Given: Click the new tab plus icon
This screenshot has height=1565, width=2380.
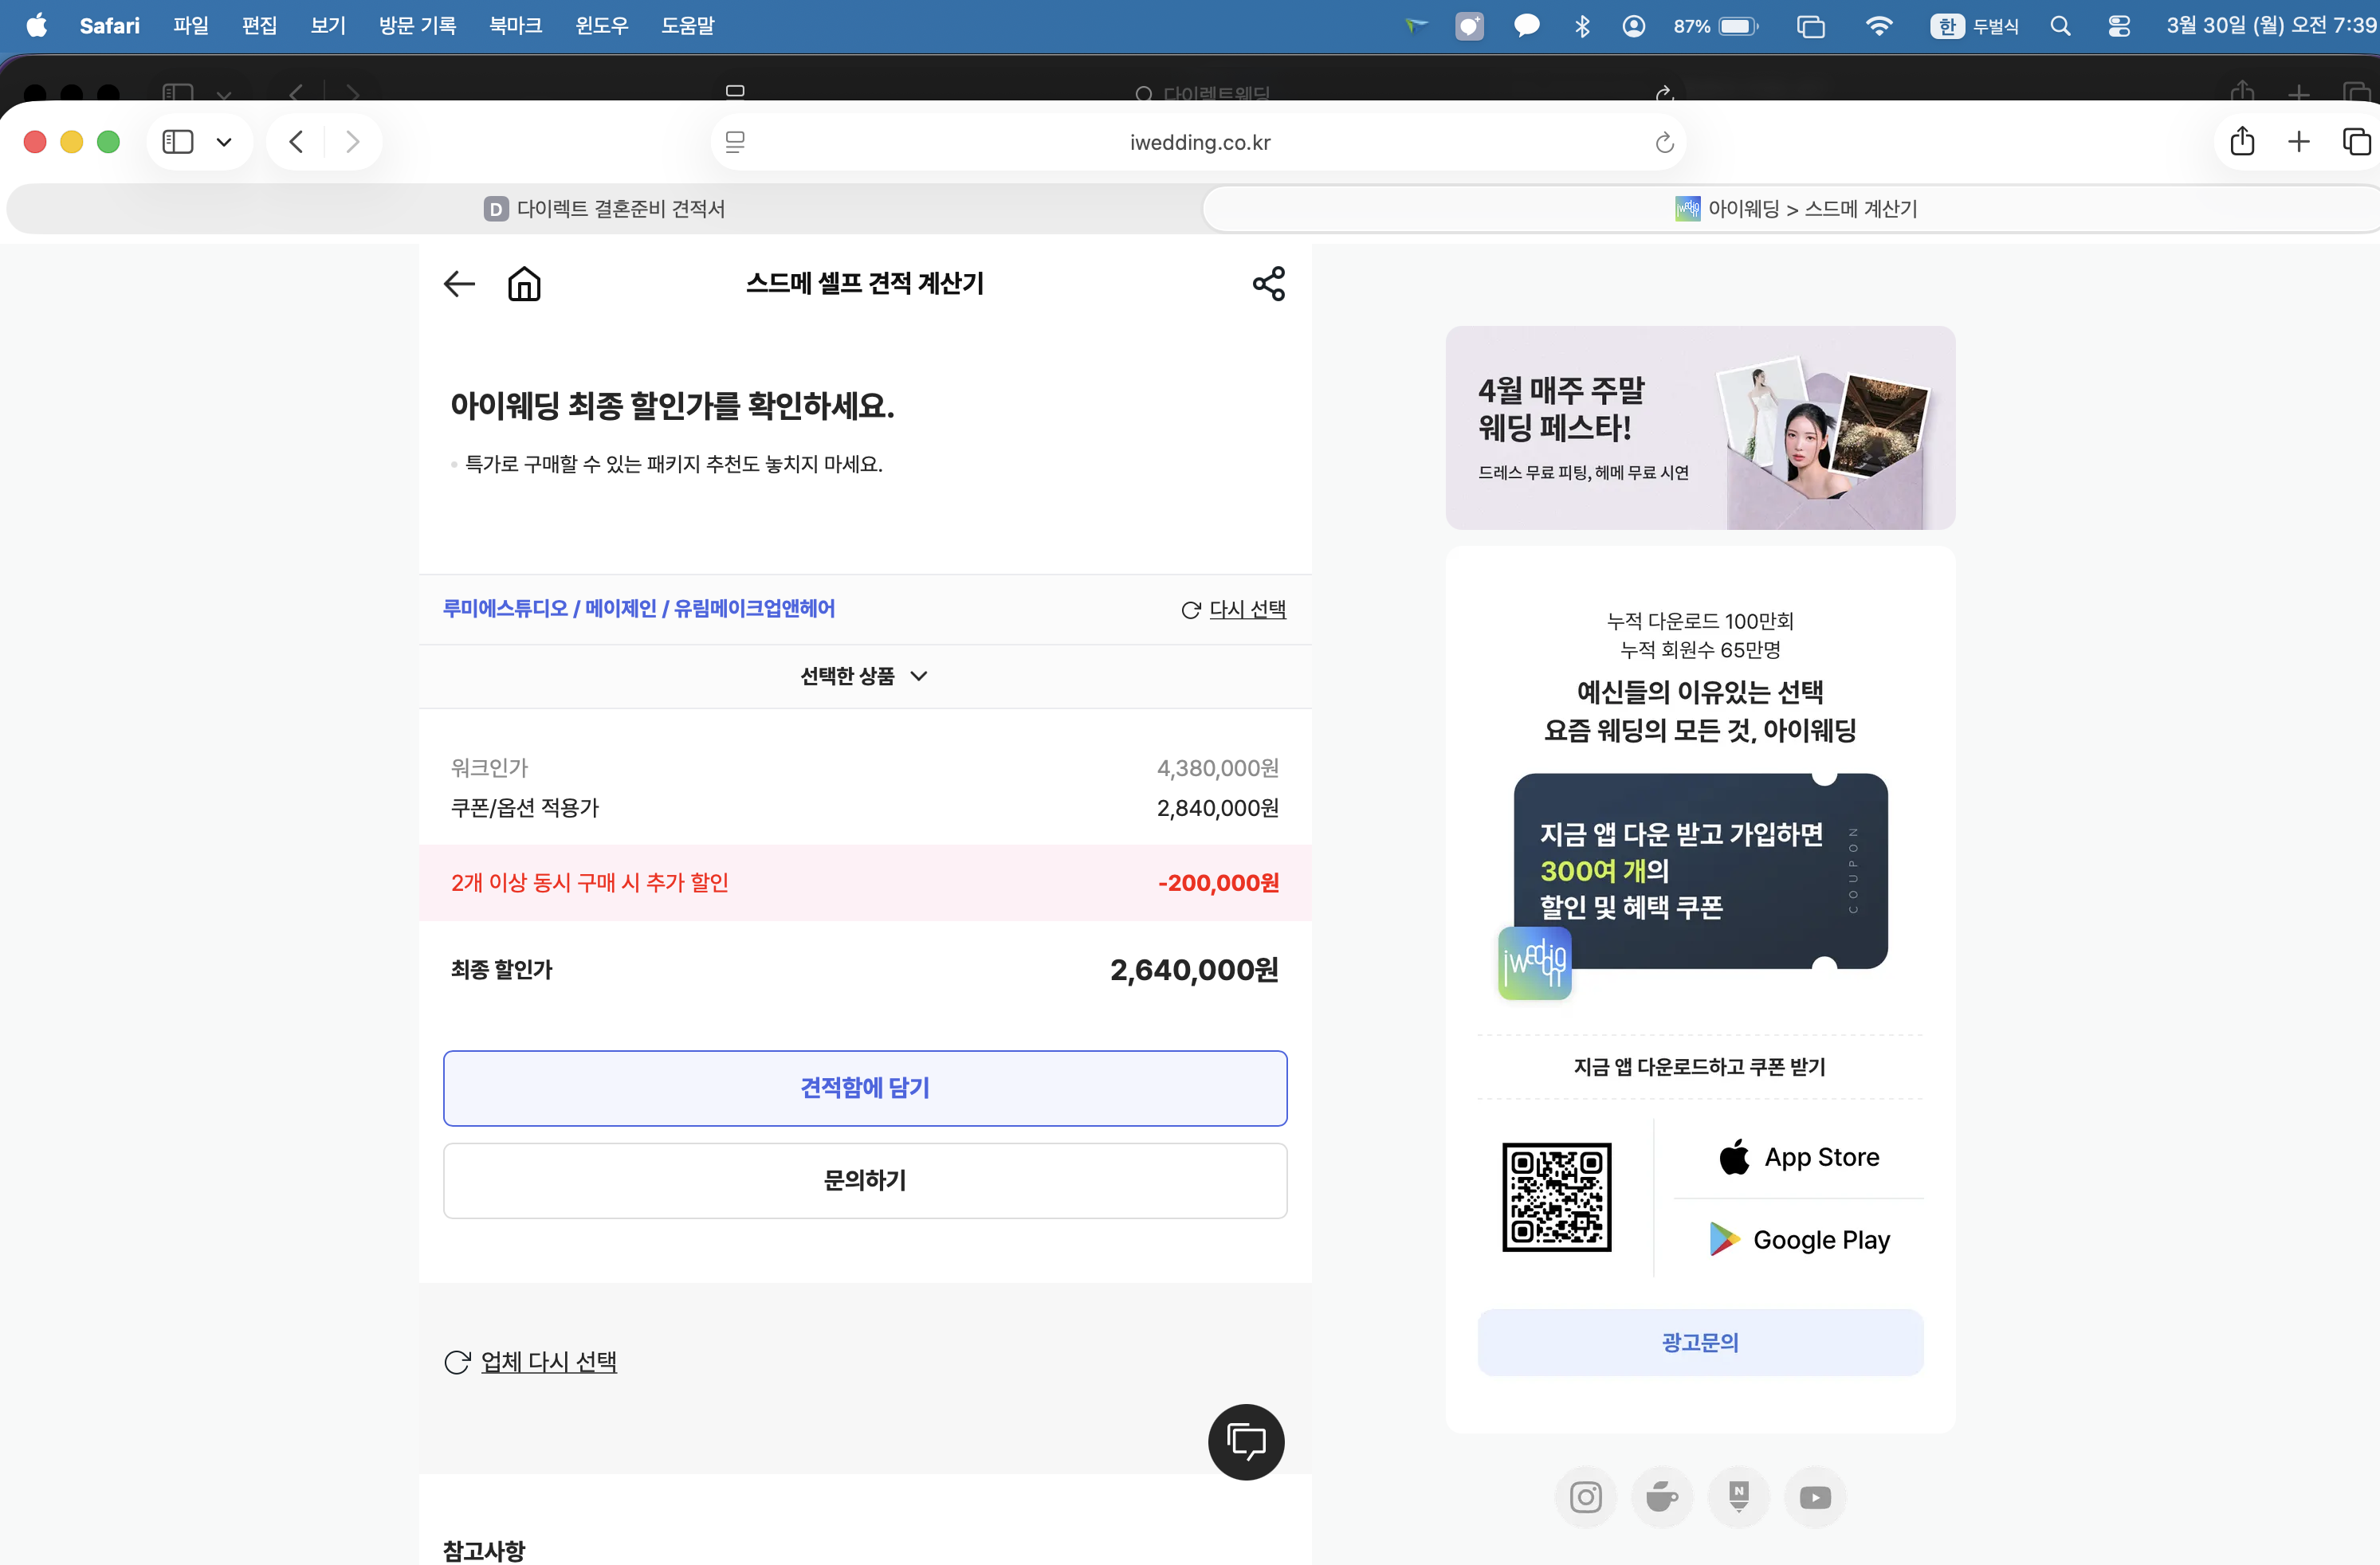Looking at the screenshot, I should tap(2298, 141).
